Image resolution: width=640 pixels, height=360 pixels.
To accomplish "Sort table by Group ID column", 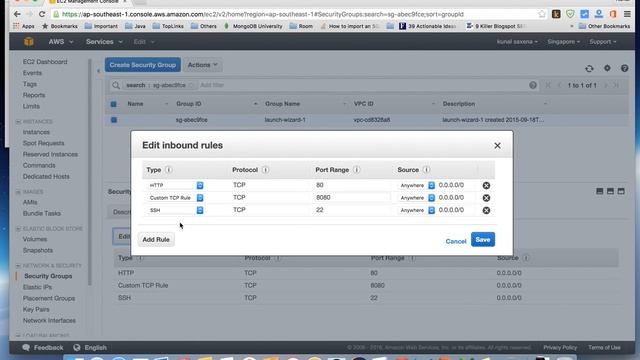I will [189, 104].
